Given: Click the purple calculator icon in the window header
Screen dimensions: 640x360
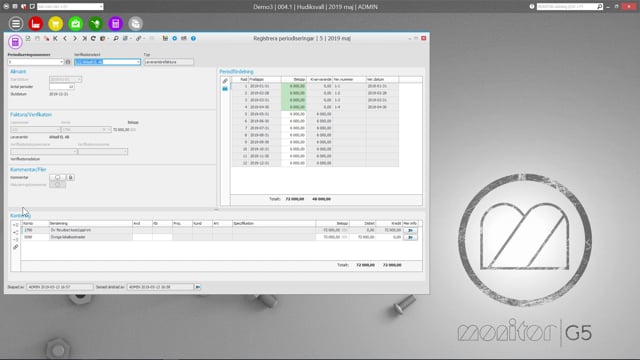Looking at the screenshot, I should [15, 42].
